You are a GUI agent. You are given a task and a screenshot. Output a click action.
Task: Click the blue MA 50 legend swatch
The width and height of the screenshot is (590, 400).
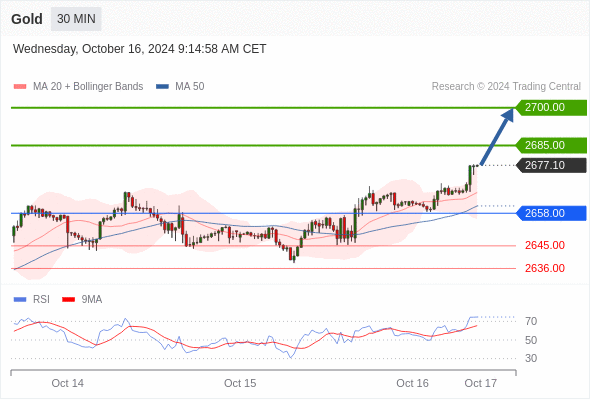162,87
